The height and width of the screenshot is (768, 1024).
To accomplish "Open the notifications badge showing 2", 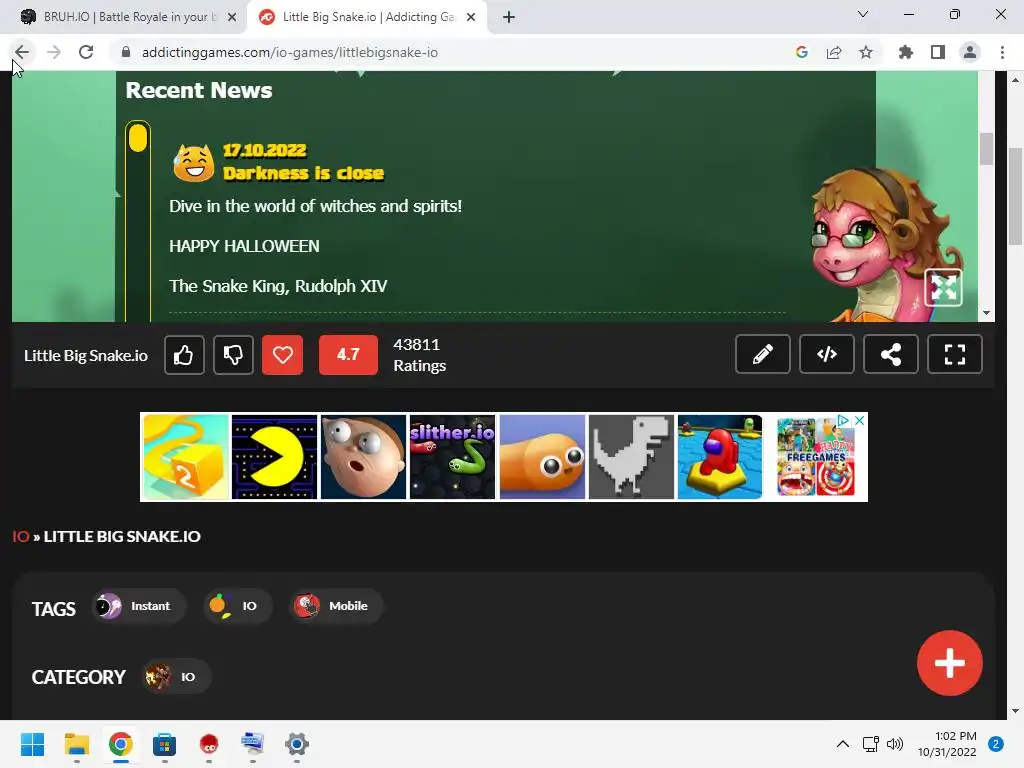I will coord(996,744).
